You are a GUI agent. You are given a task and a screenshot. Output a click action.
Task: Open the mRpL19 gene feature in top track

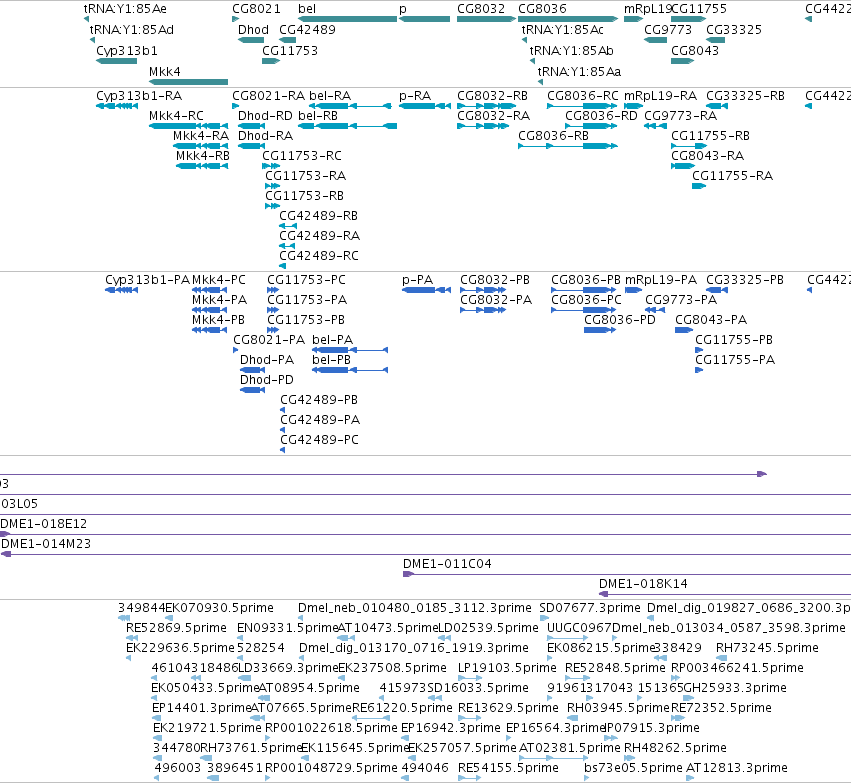click(633, 19)
